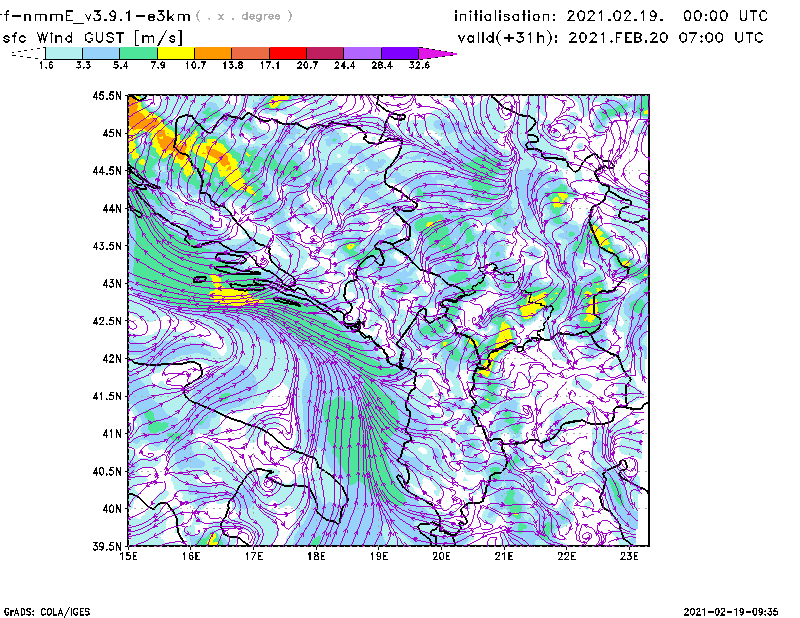Click the lavender 24.4–28.4 legend swatch
This screenshot has width=800, height=618.
click(x=362, y=53)
